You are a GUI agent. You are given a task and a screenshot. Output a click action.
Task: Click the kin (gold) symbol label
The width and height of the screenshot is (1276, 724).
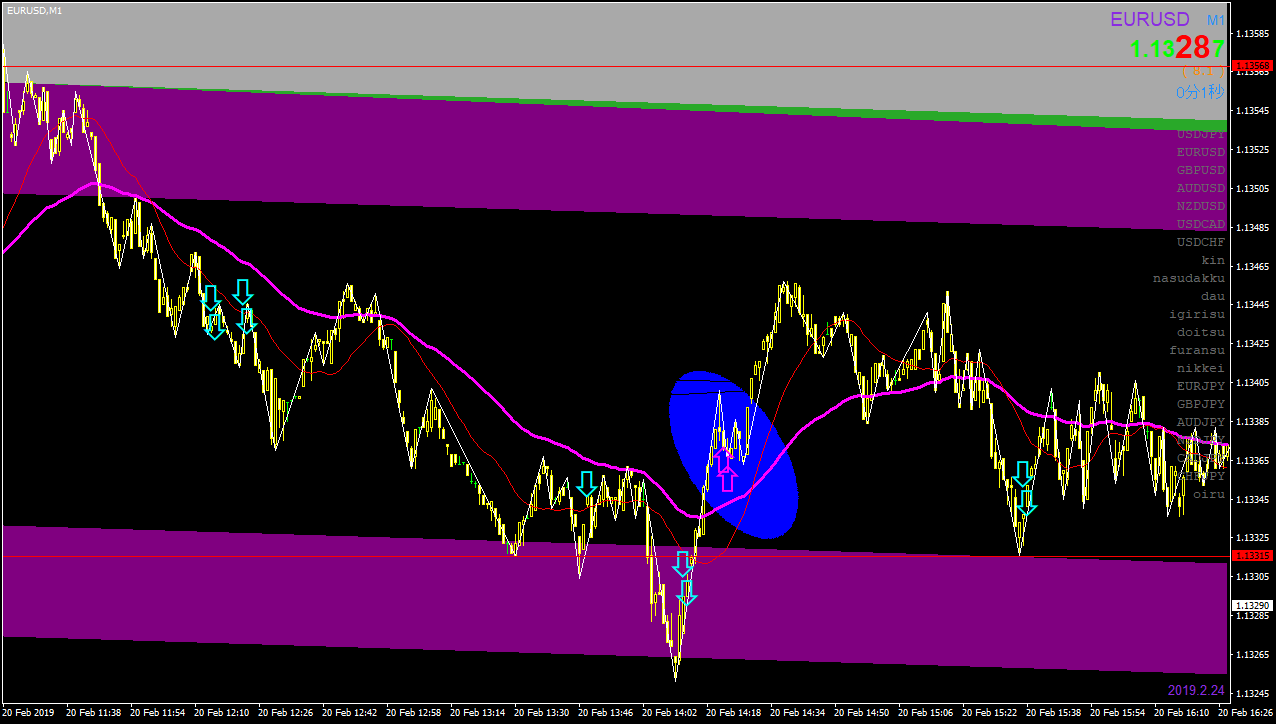pos(1213,260)
